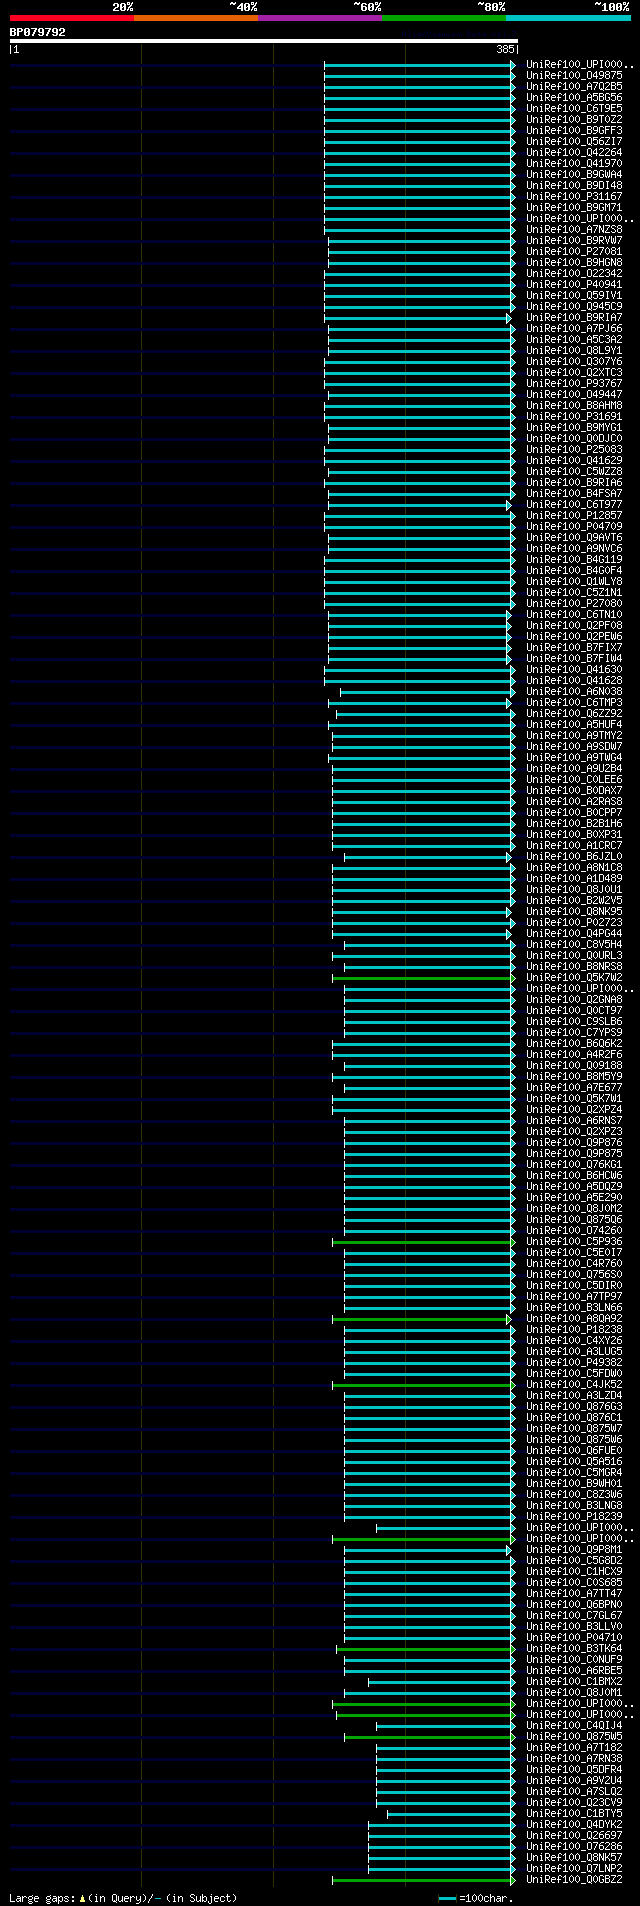The height and width of the screenshot is (1906, 640).
Task: Click the red ~20% identity legend segment
Action: [71, 18]
